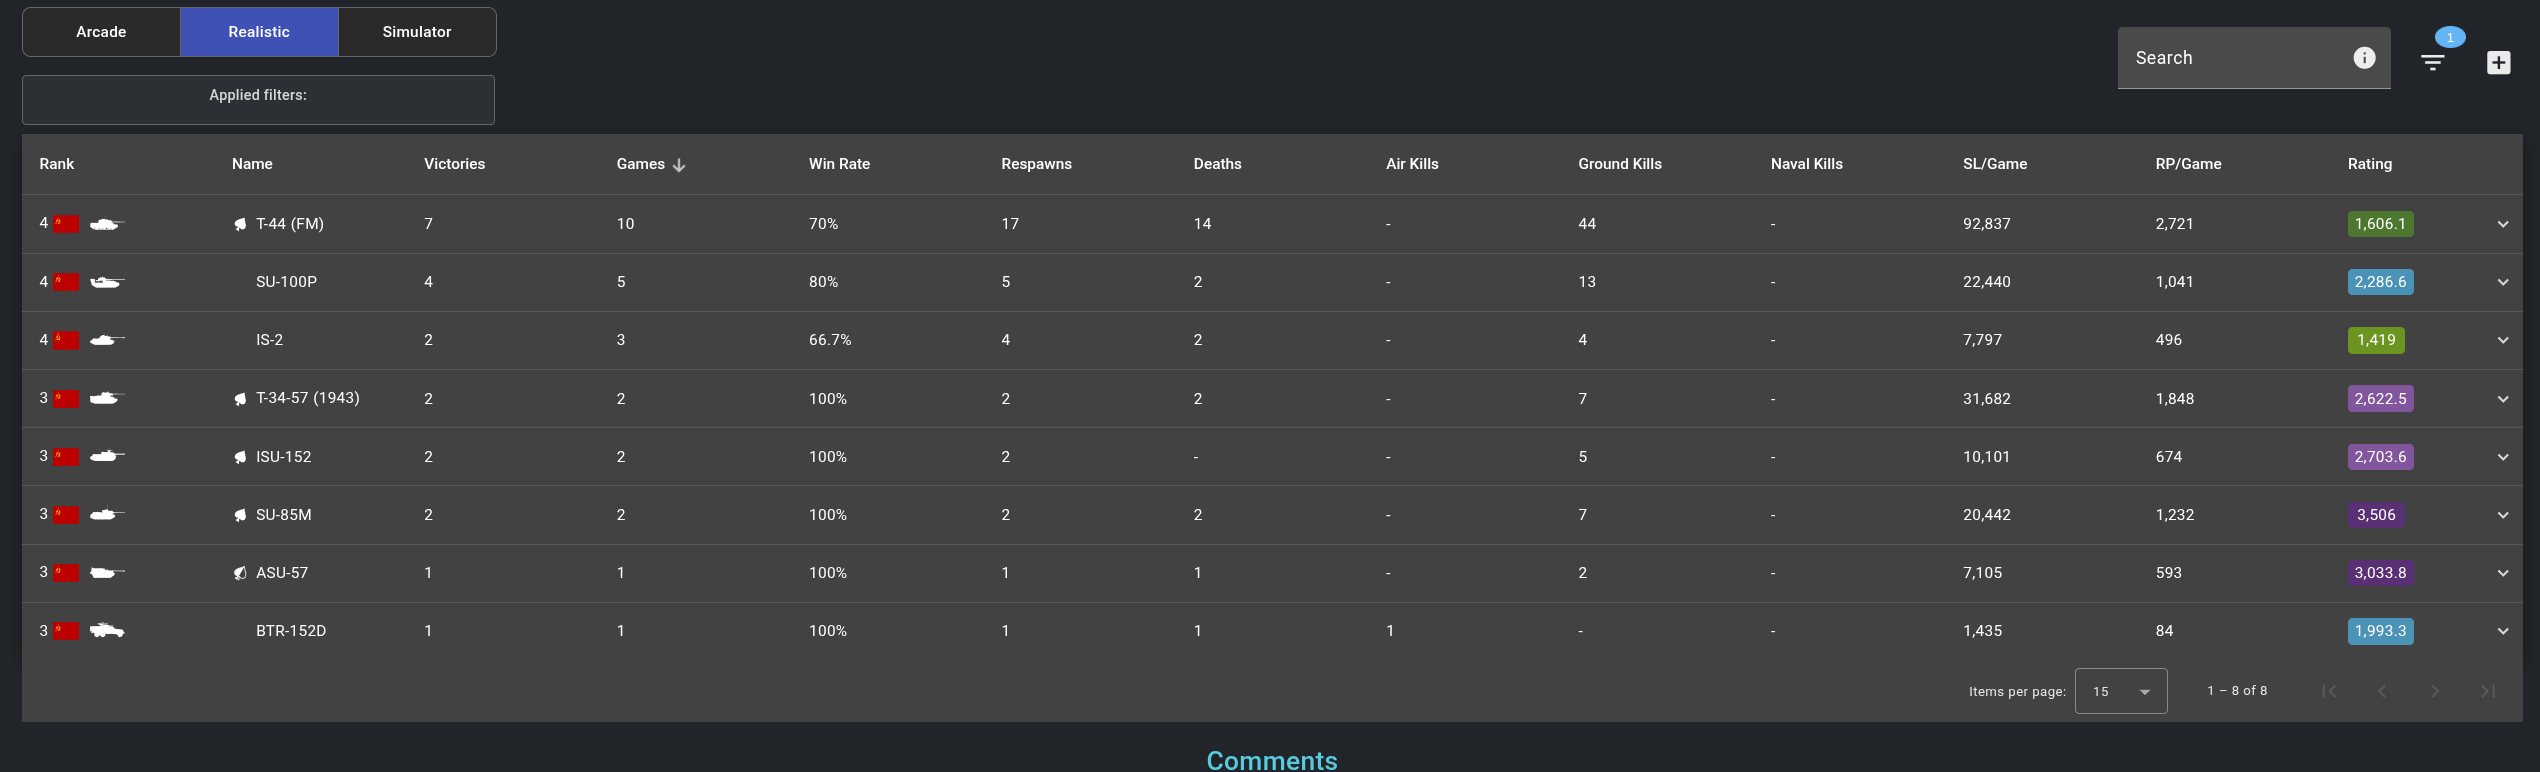Viewport: 2540px width, 772px height.
Task: Sort by Win Rate column
Action: [x=839, y=164]
